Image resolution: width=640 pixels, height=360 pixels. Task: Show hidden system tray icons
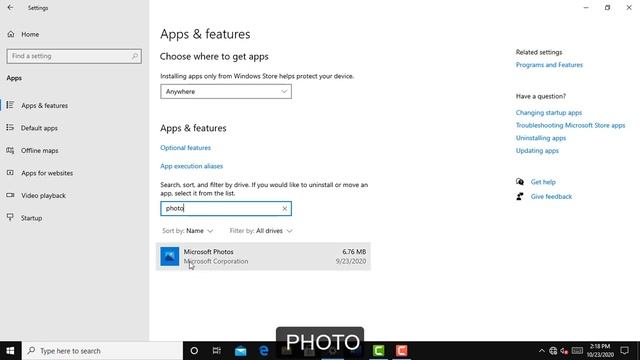542,351
